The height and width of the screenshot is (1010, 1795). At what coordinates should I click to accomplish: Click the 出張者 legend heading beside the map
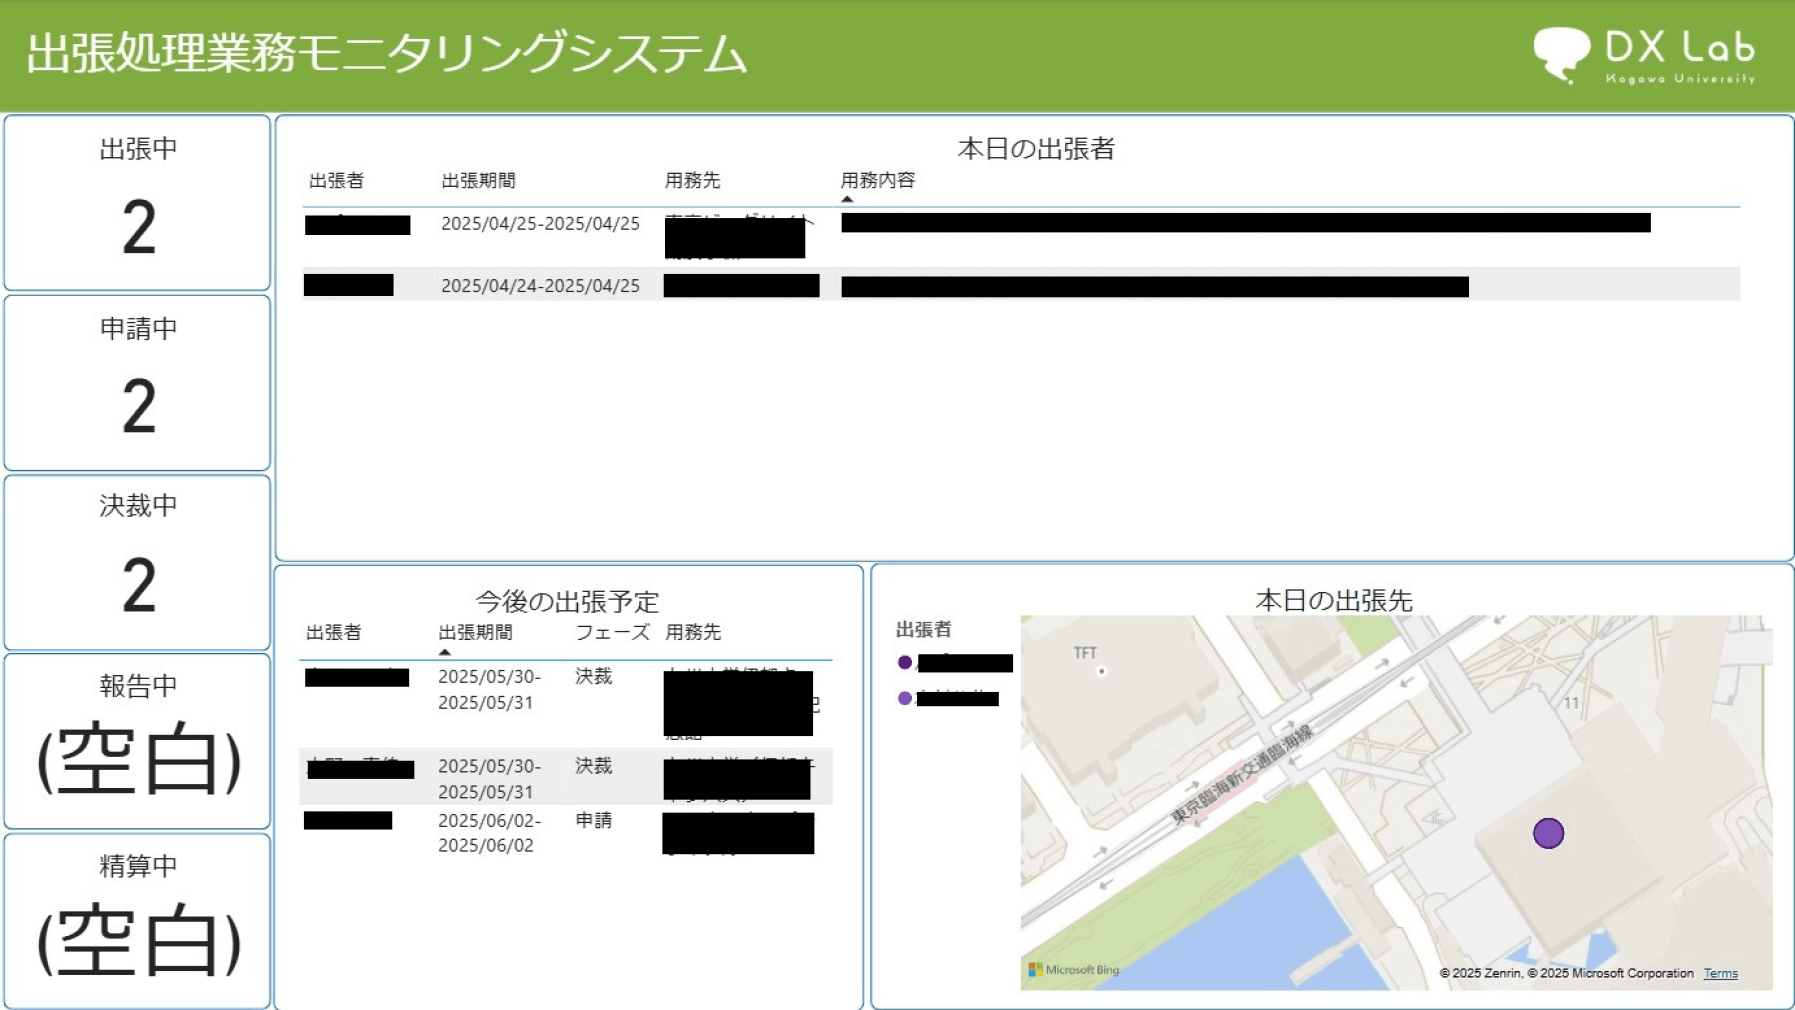pyautogui.click(x=923, y=630)
